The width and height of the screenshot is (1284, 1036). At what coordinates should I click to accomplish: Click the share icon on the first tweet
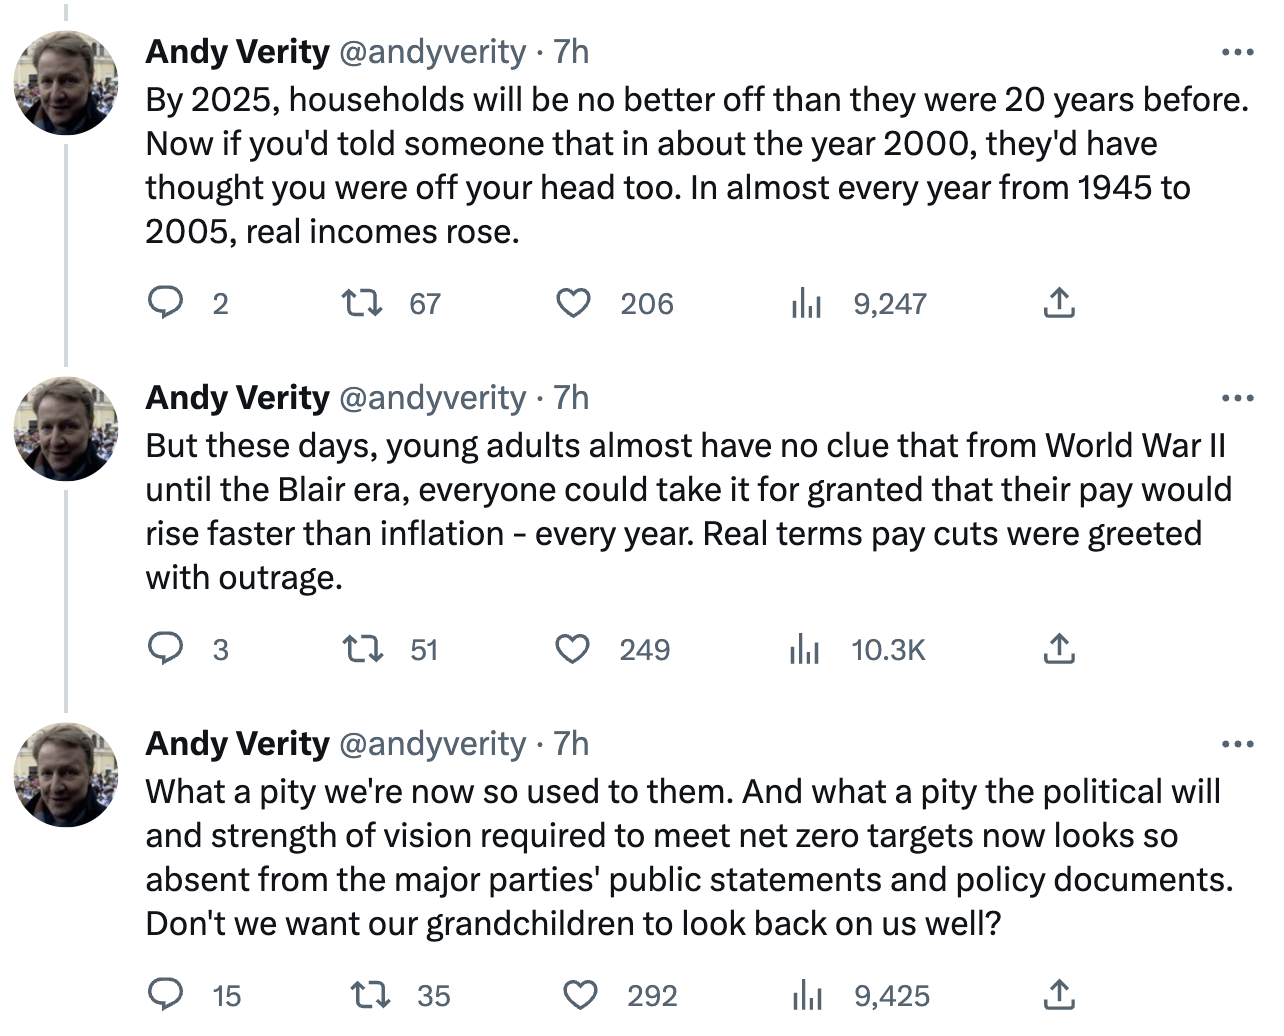[1058, 303]
